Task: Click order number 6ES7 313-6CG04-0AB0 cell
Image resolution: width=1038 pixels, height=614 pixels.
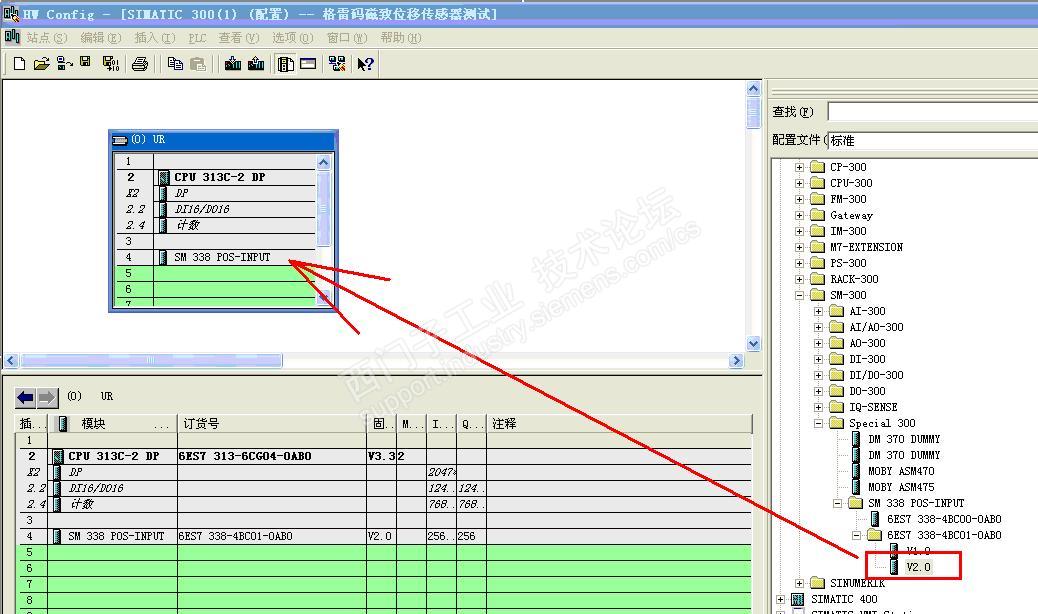Action: point(271,456)
